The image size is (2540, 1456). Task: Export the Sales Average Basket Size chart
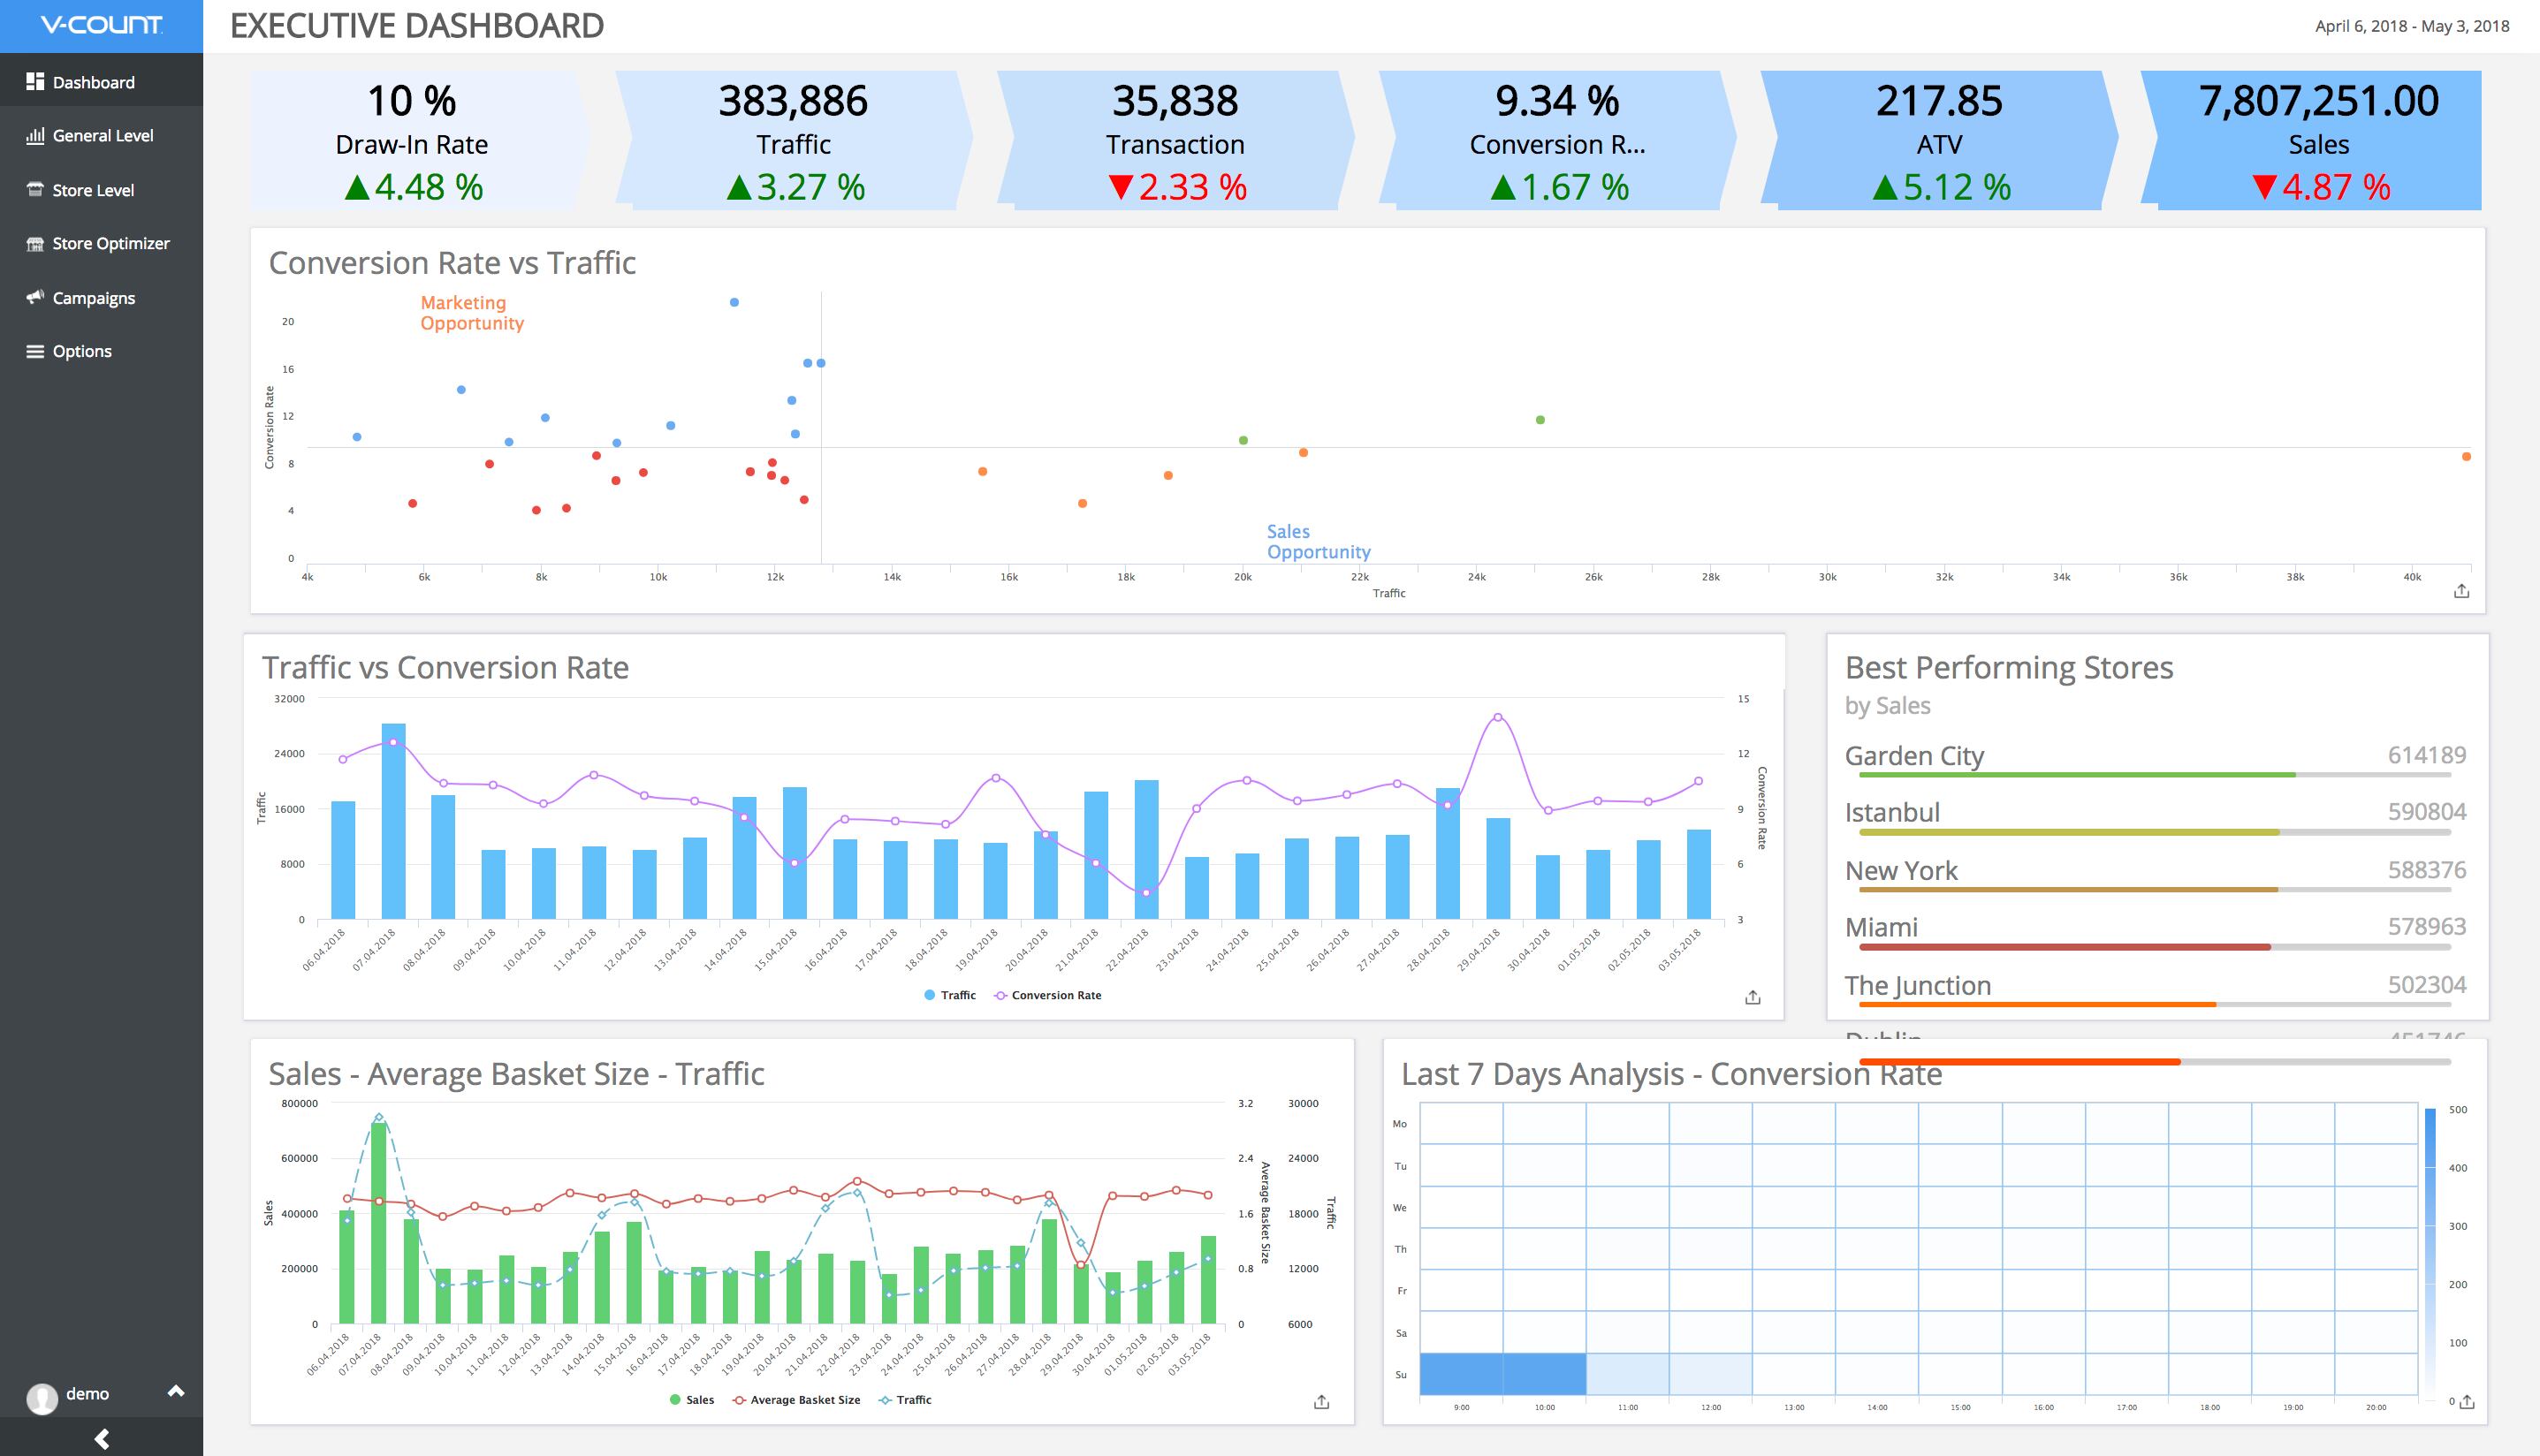coord(1321,1402)
